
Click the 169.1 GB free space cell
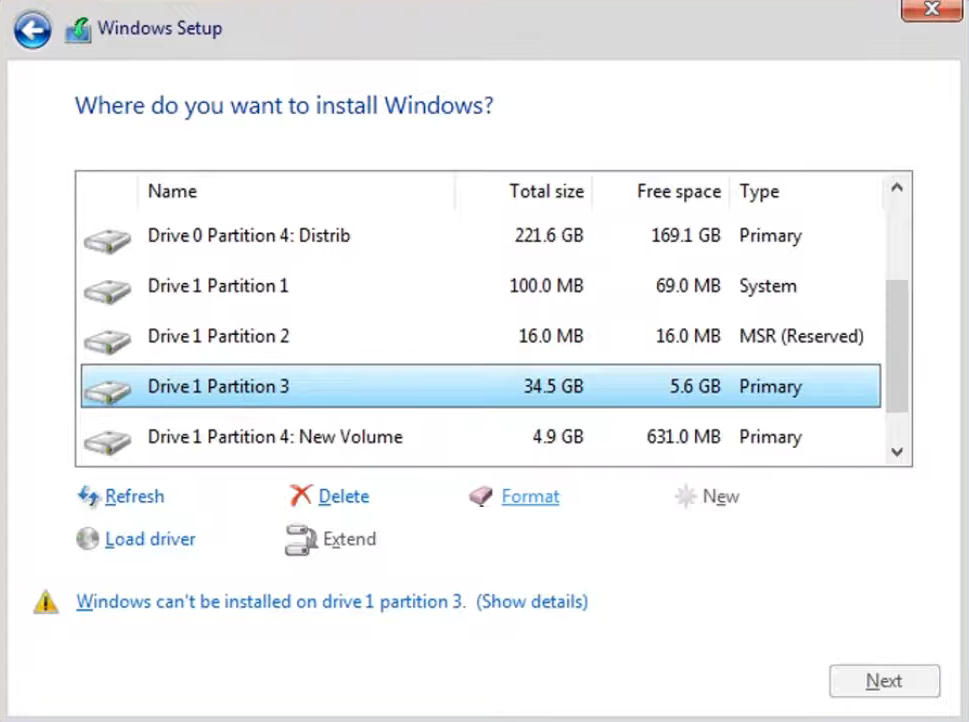[x=686, y=236]
